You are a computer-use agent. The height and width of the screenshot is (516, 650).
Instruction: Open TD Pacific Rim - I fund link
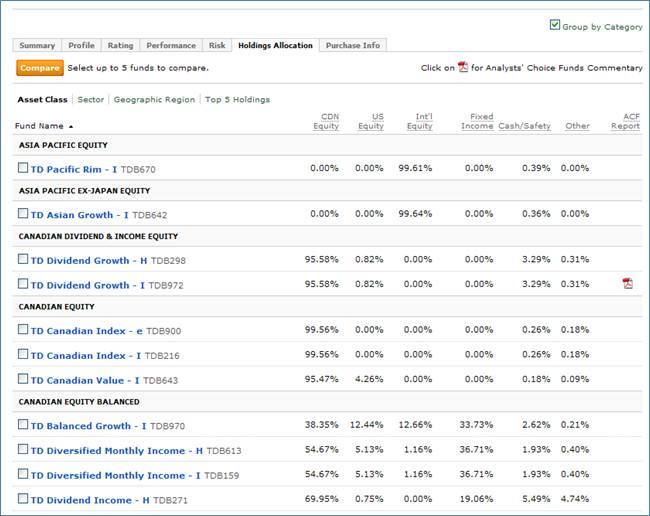[74, 170]
